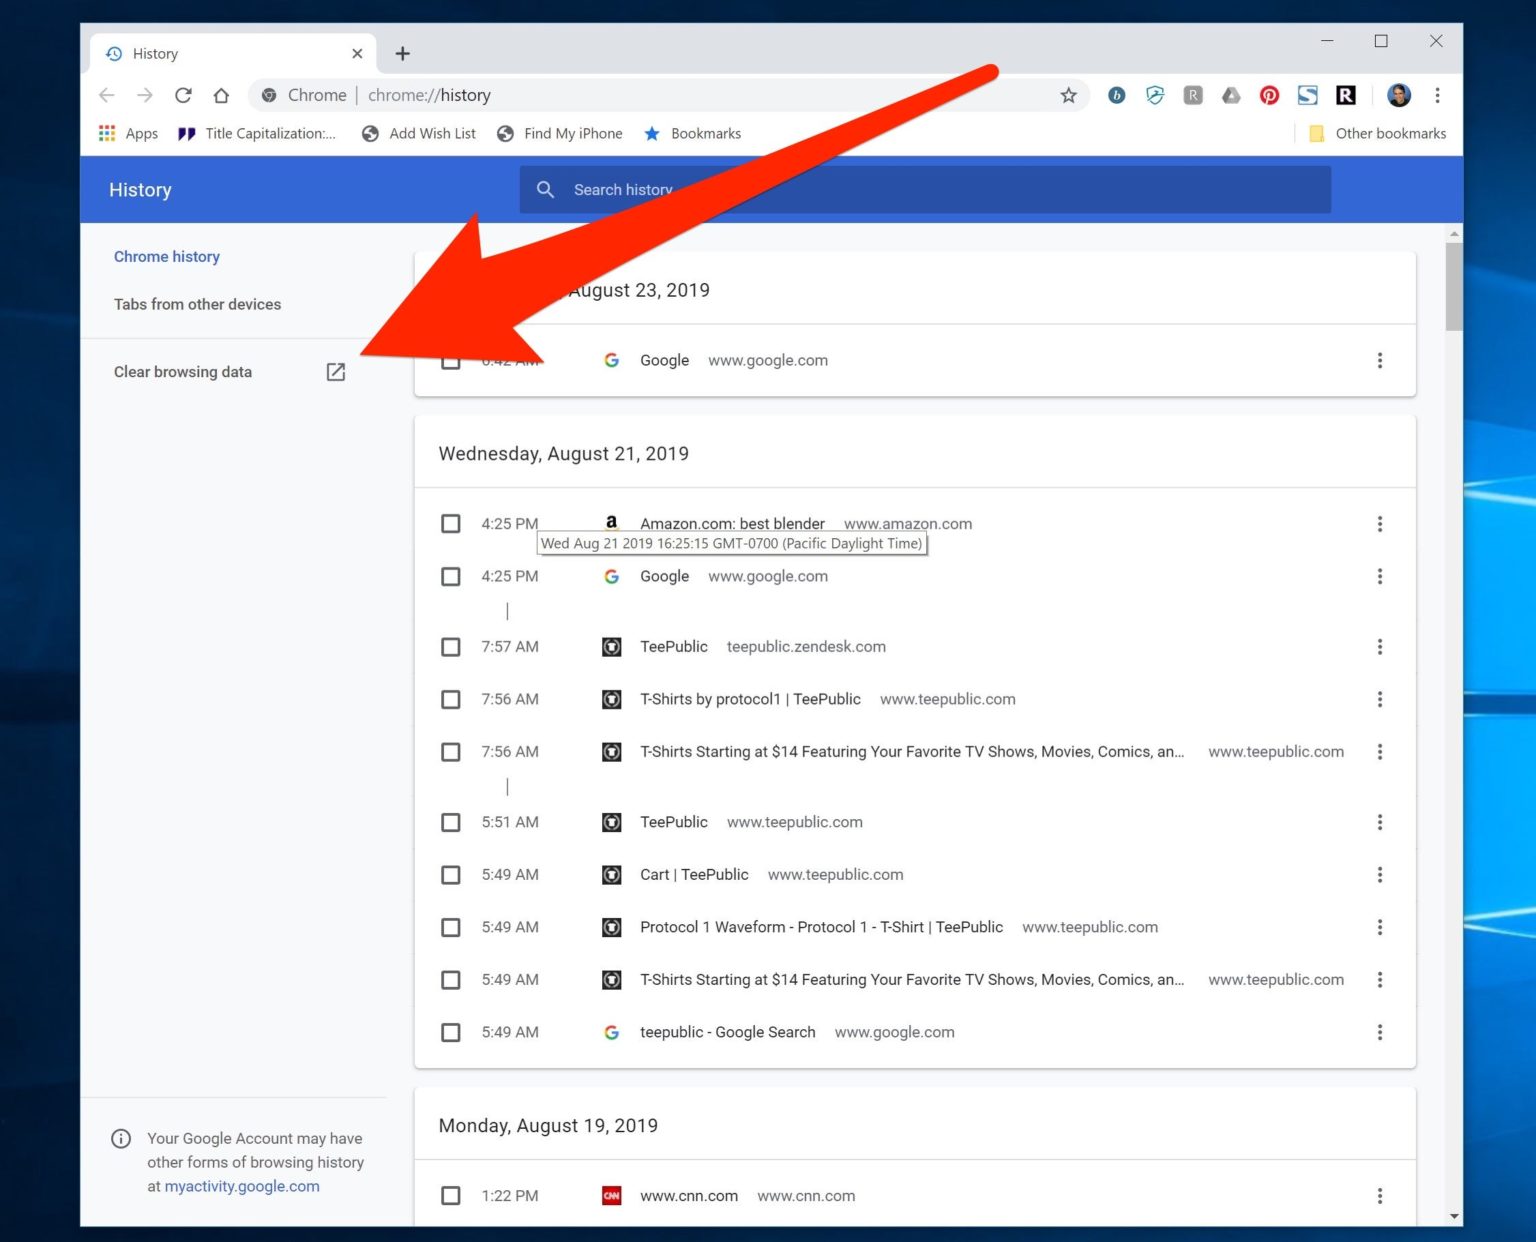The width and height of the screenshot is (1536, 1242).
Task: Open Clear browsing data in a new tab
Action: tap(336, 371)
